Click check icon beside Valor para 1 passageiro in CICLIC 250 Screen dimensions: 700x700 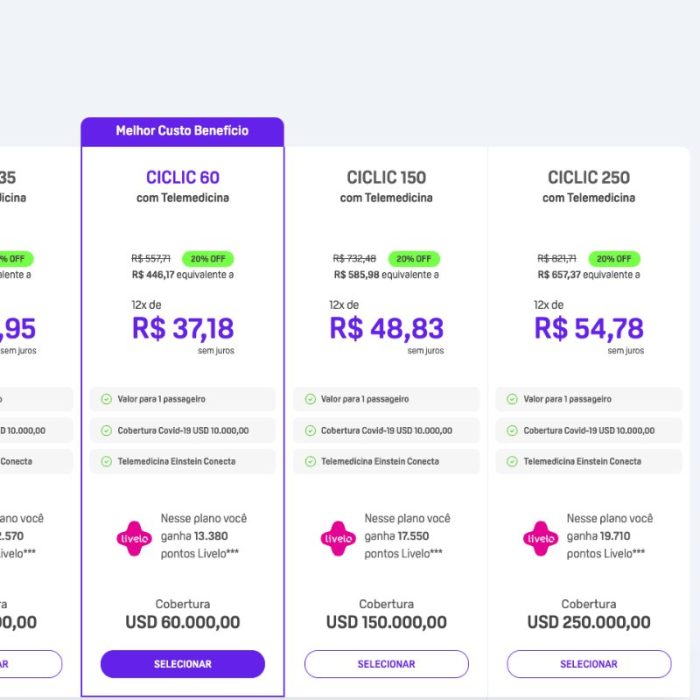pos(512,399)
